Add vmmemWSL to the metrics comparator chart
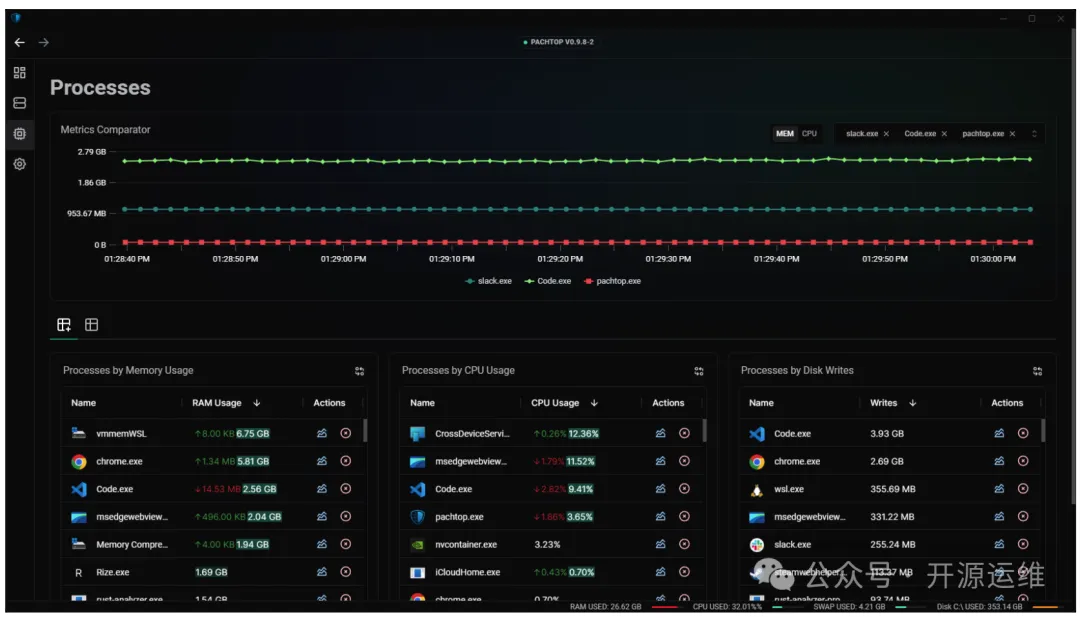The image size is (1080, 619). (321, 434)
